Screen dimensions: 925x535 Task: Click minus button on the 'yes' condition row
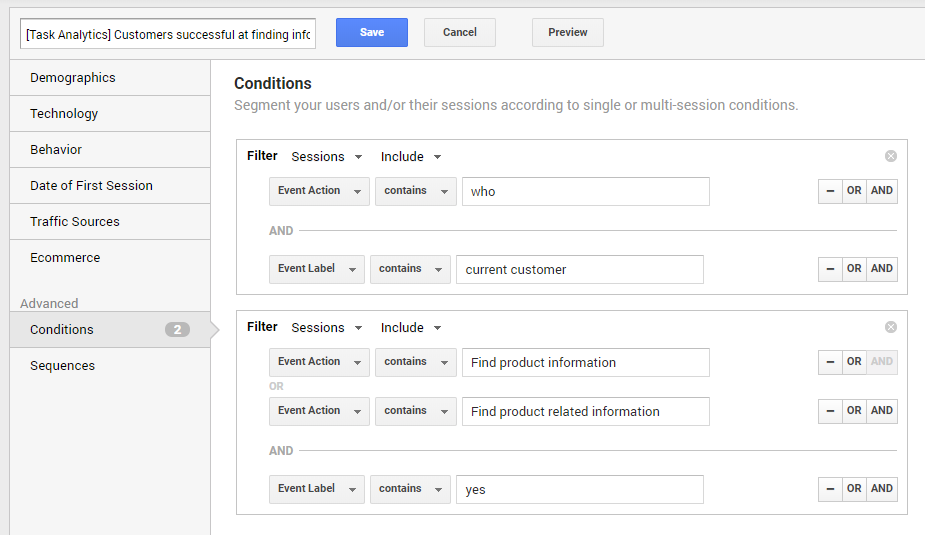(x=830, y=489)
